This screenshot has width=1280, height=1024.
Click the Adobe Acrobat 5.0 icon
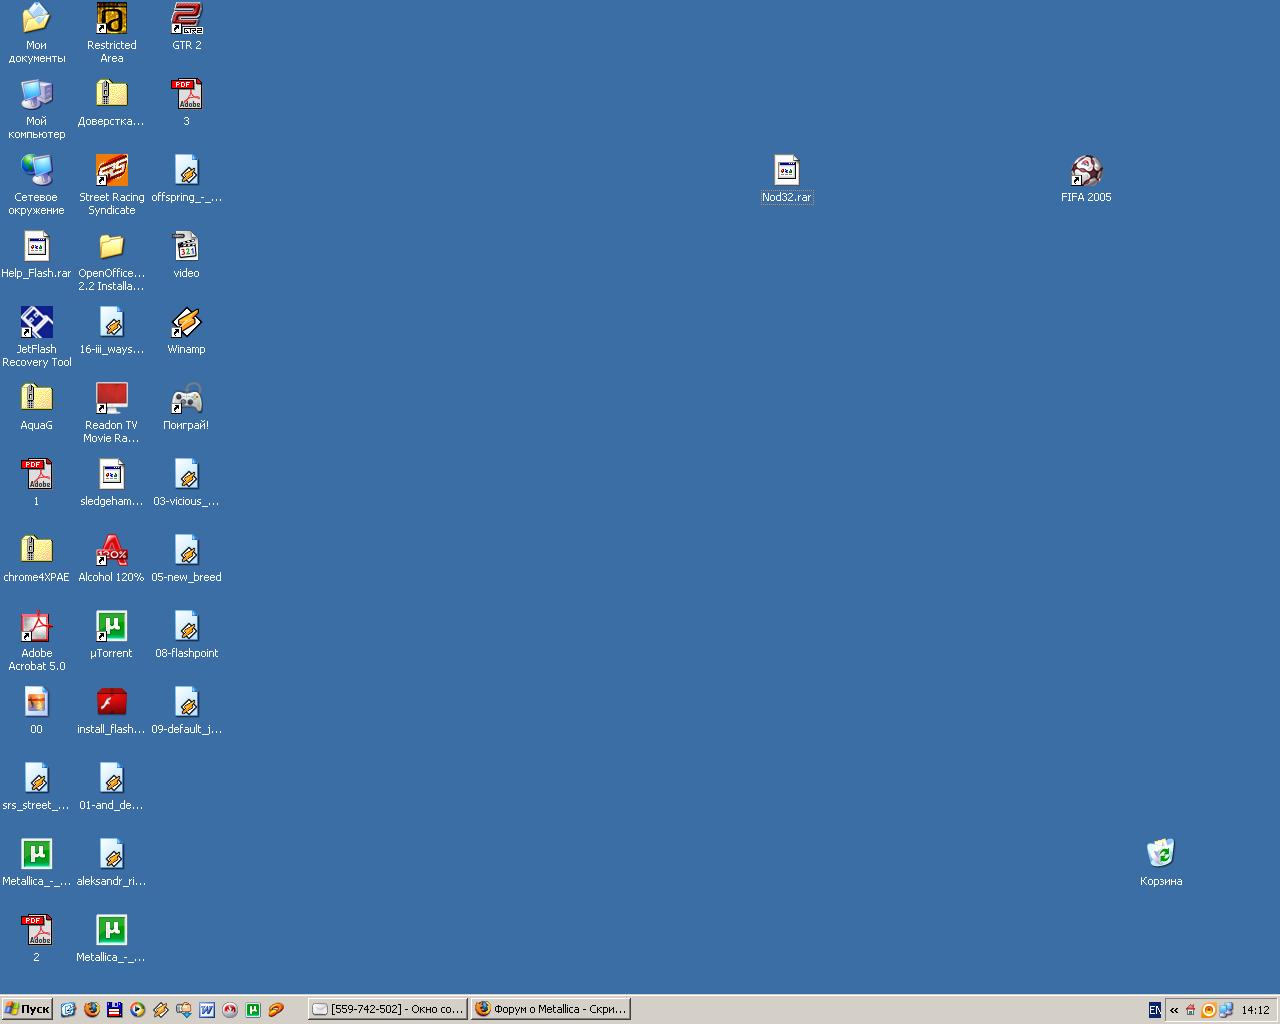coord(36,628)
